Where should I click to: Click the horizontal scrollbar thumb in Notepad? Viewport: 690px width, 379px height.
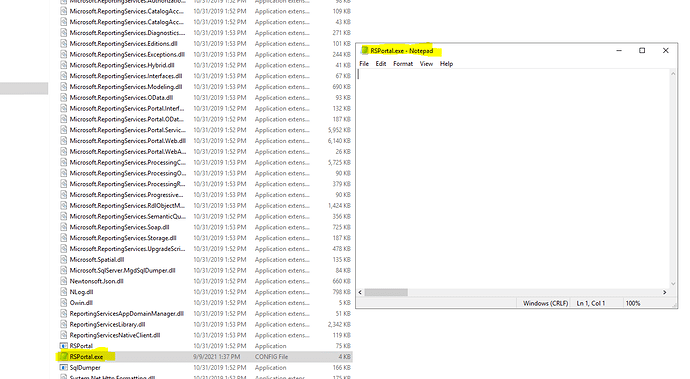pos(386,292)
